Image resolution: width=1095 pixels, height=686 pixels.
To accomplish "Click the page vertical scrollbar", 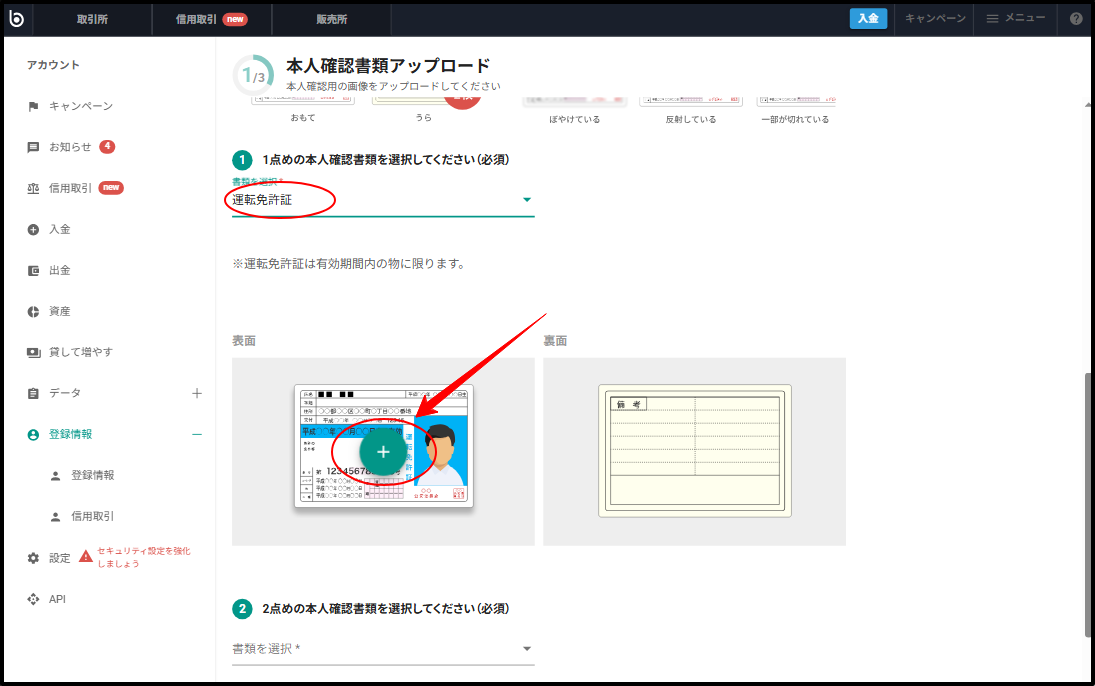I will 1088,505.
